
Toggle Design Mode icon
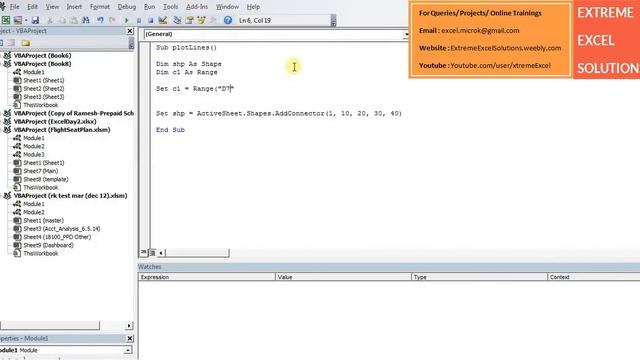click(x=163, y=20)
